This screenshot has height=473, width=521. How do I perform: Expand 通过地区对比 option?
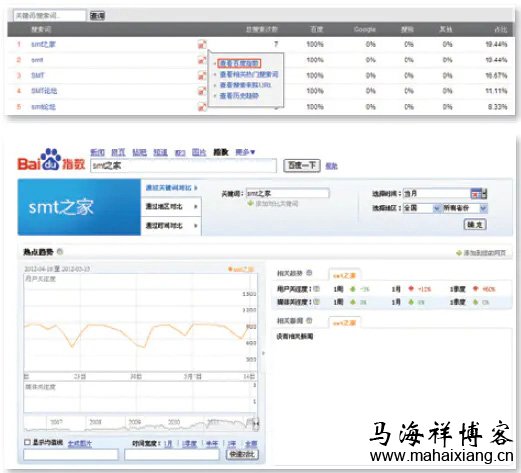(172, 207)
